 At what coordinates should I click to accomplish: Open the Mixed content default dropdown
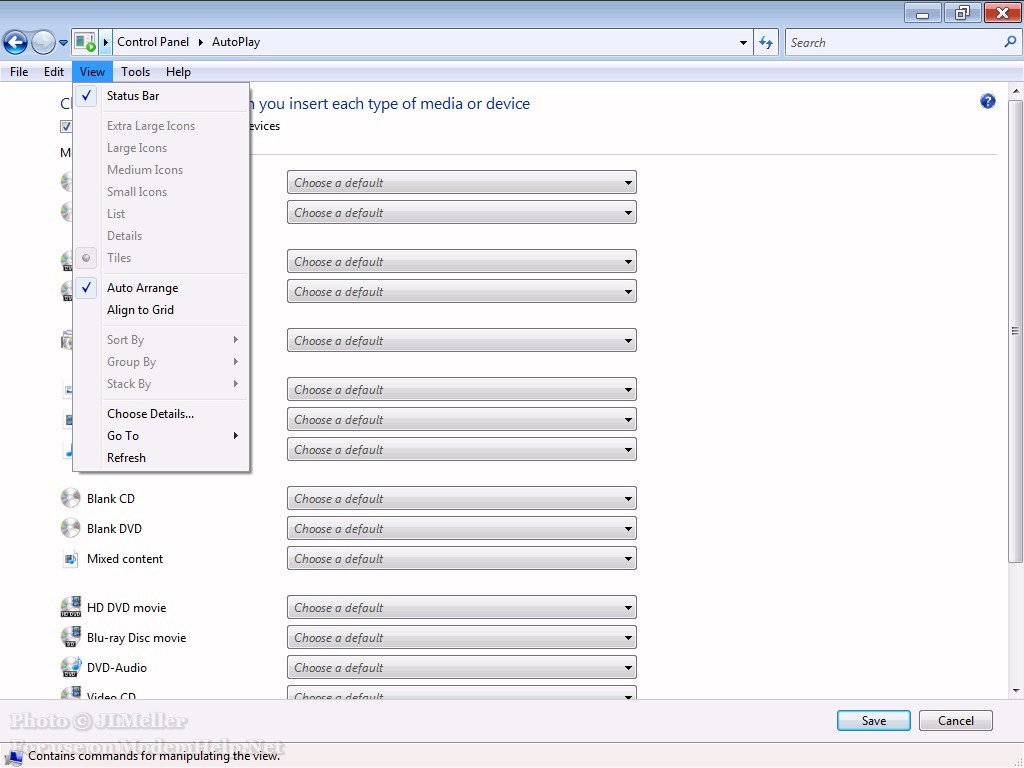tap(462, 558)
